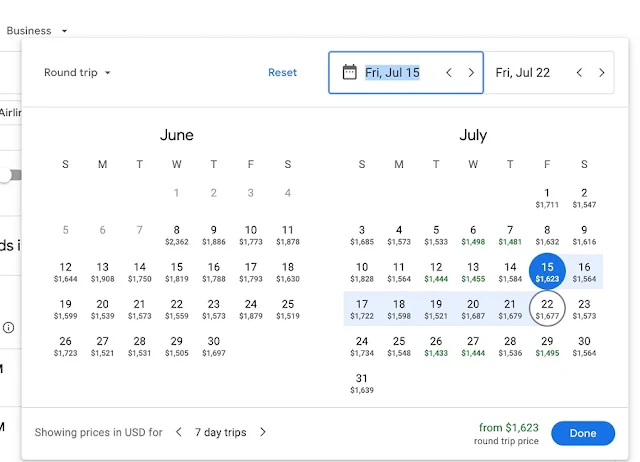Select July 31 with $1,639 fare
Viewport: 640px width, 462px height.
click(362, 382)
